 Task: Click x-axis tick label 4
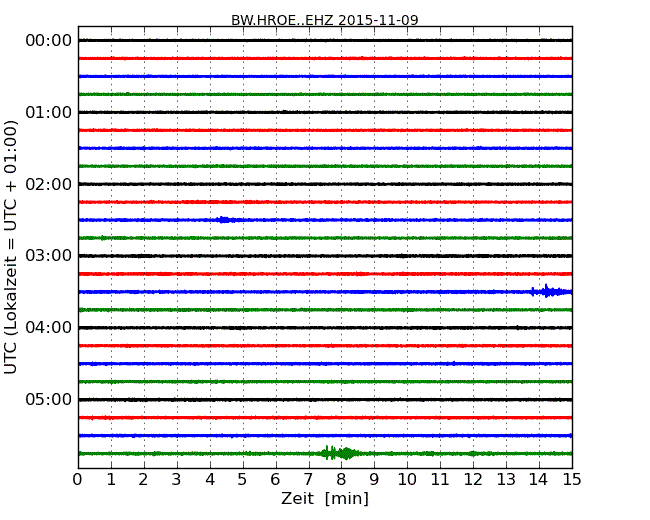pyautogui.click(x=210, y=480)
